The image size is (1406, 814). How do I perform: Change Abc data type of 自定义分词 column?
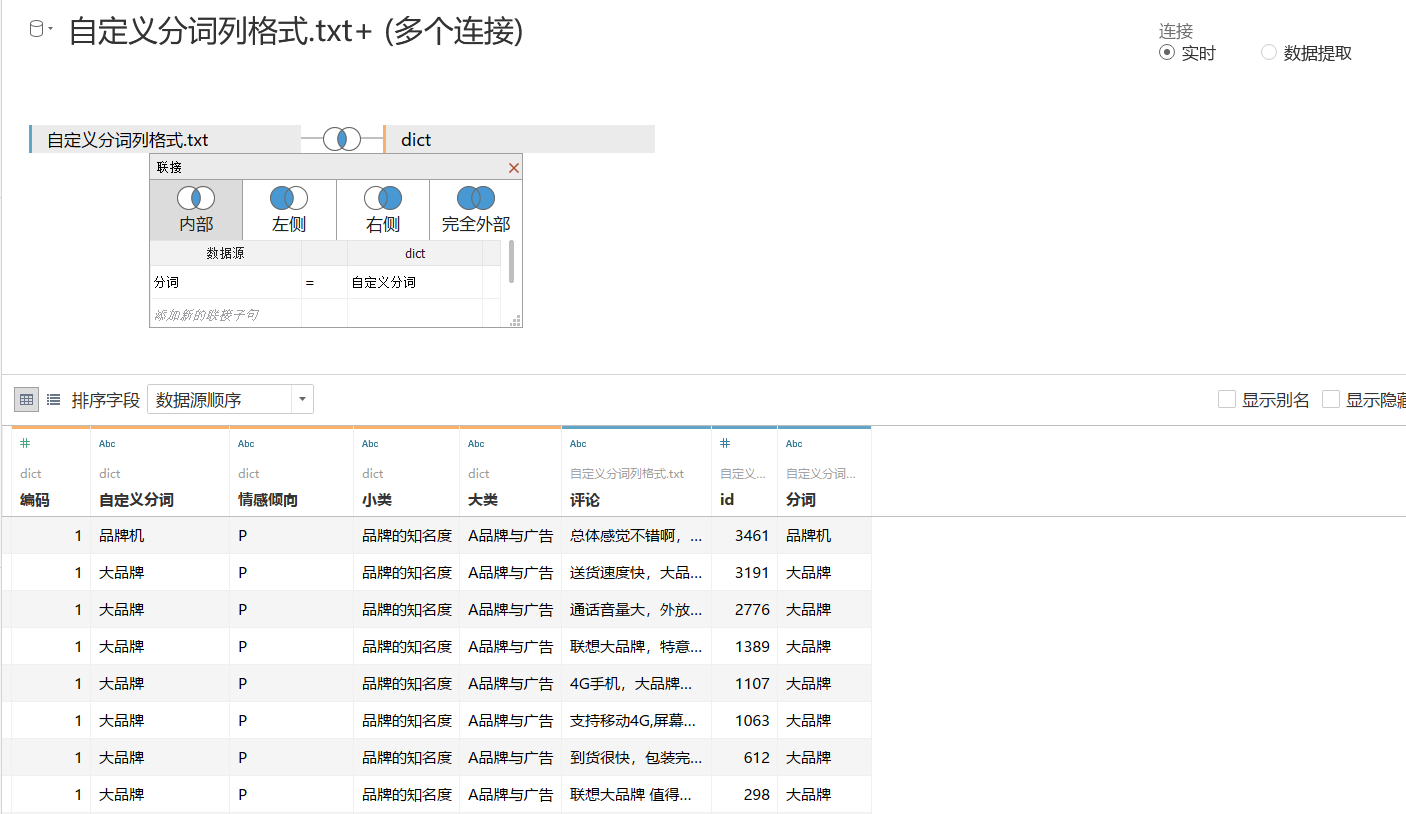(x=107, y=443)
